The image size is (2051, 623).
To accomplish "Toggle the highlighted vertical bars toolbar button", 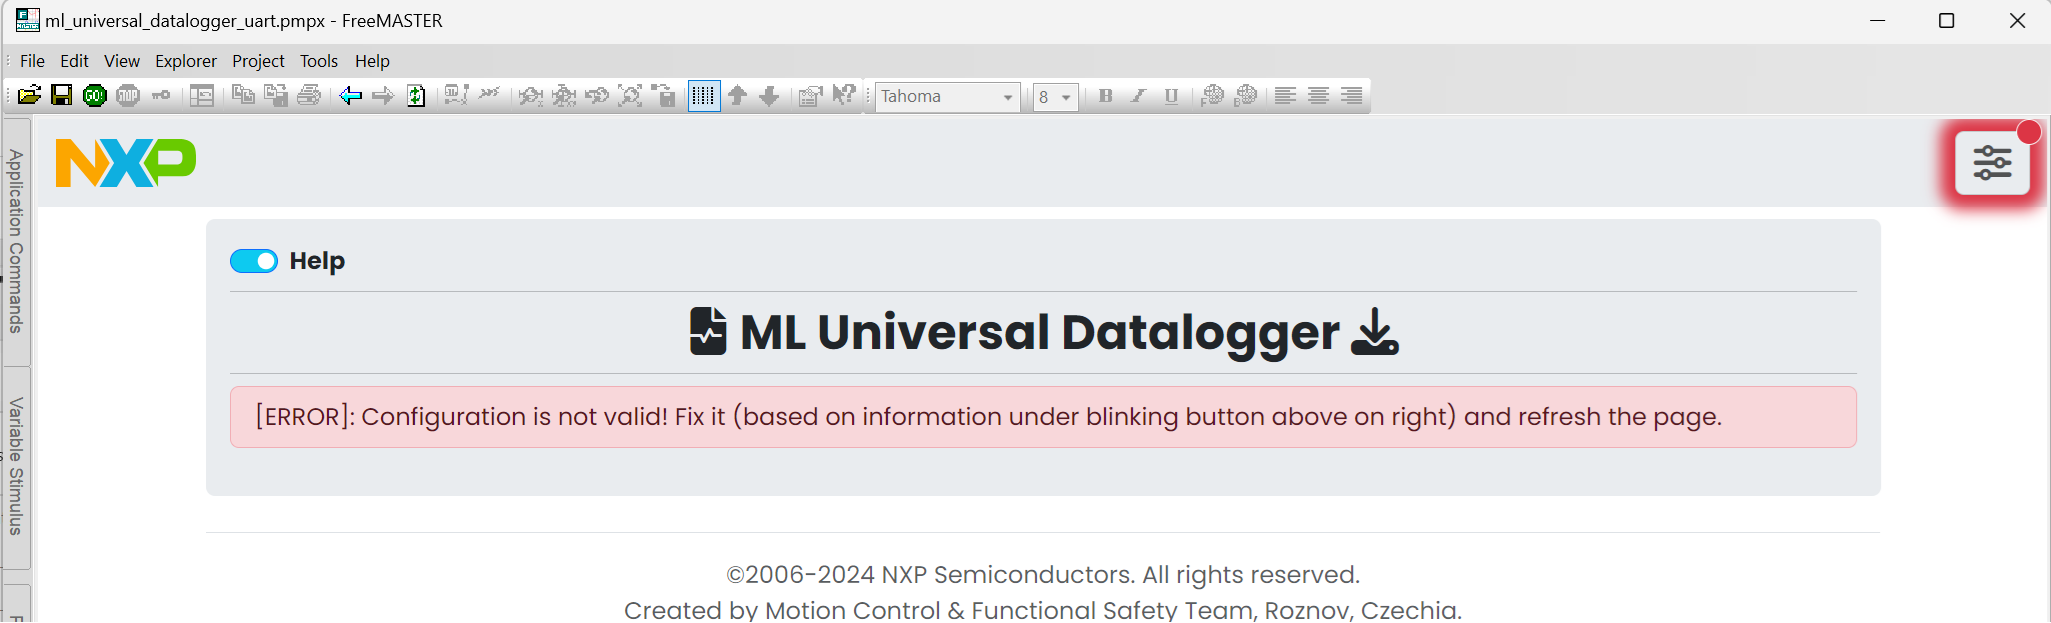I will coord(704,96).
